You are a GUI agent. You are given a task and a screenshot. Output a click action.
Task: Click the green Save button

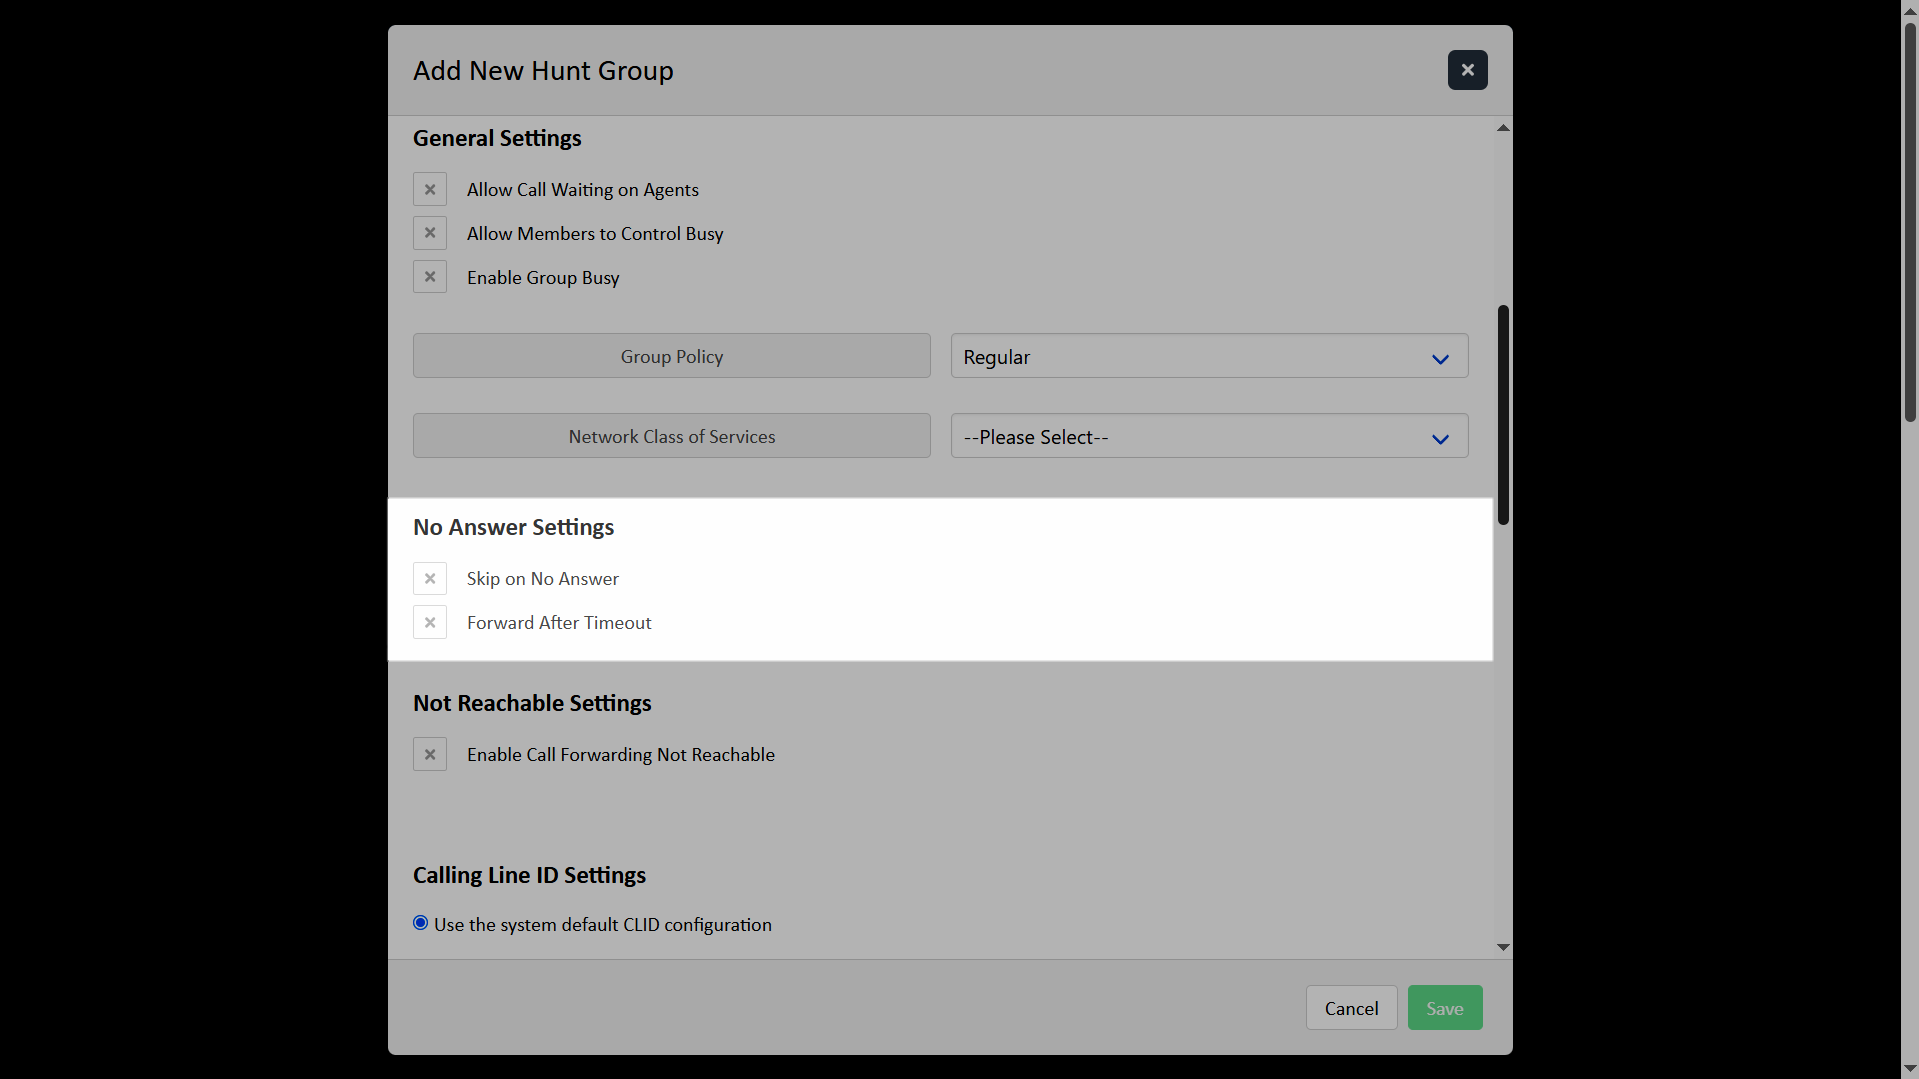pos(1444,1008)
